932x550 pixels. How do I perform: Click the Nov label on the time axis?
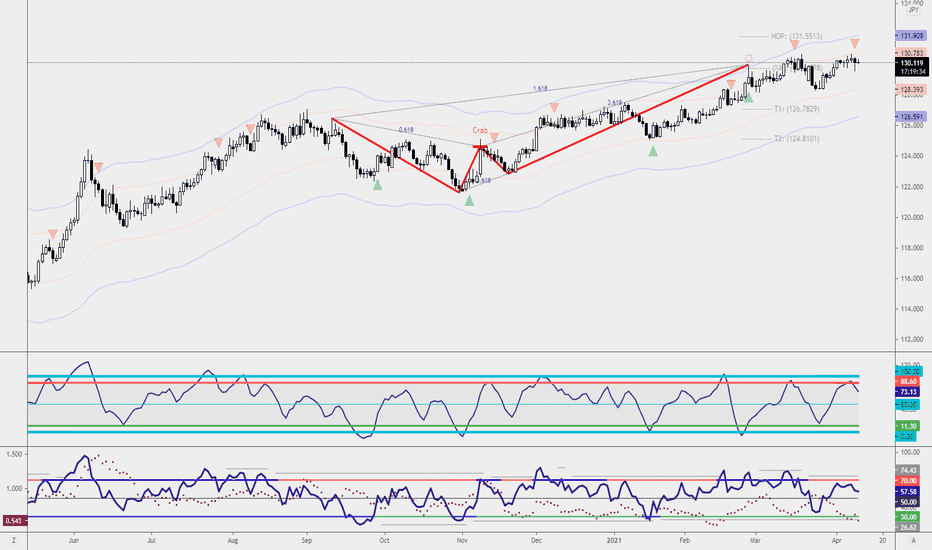(x=461, y=540)
